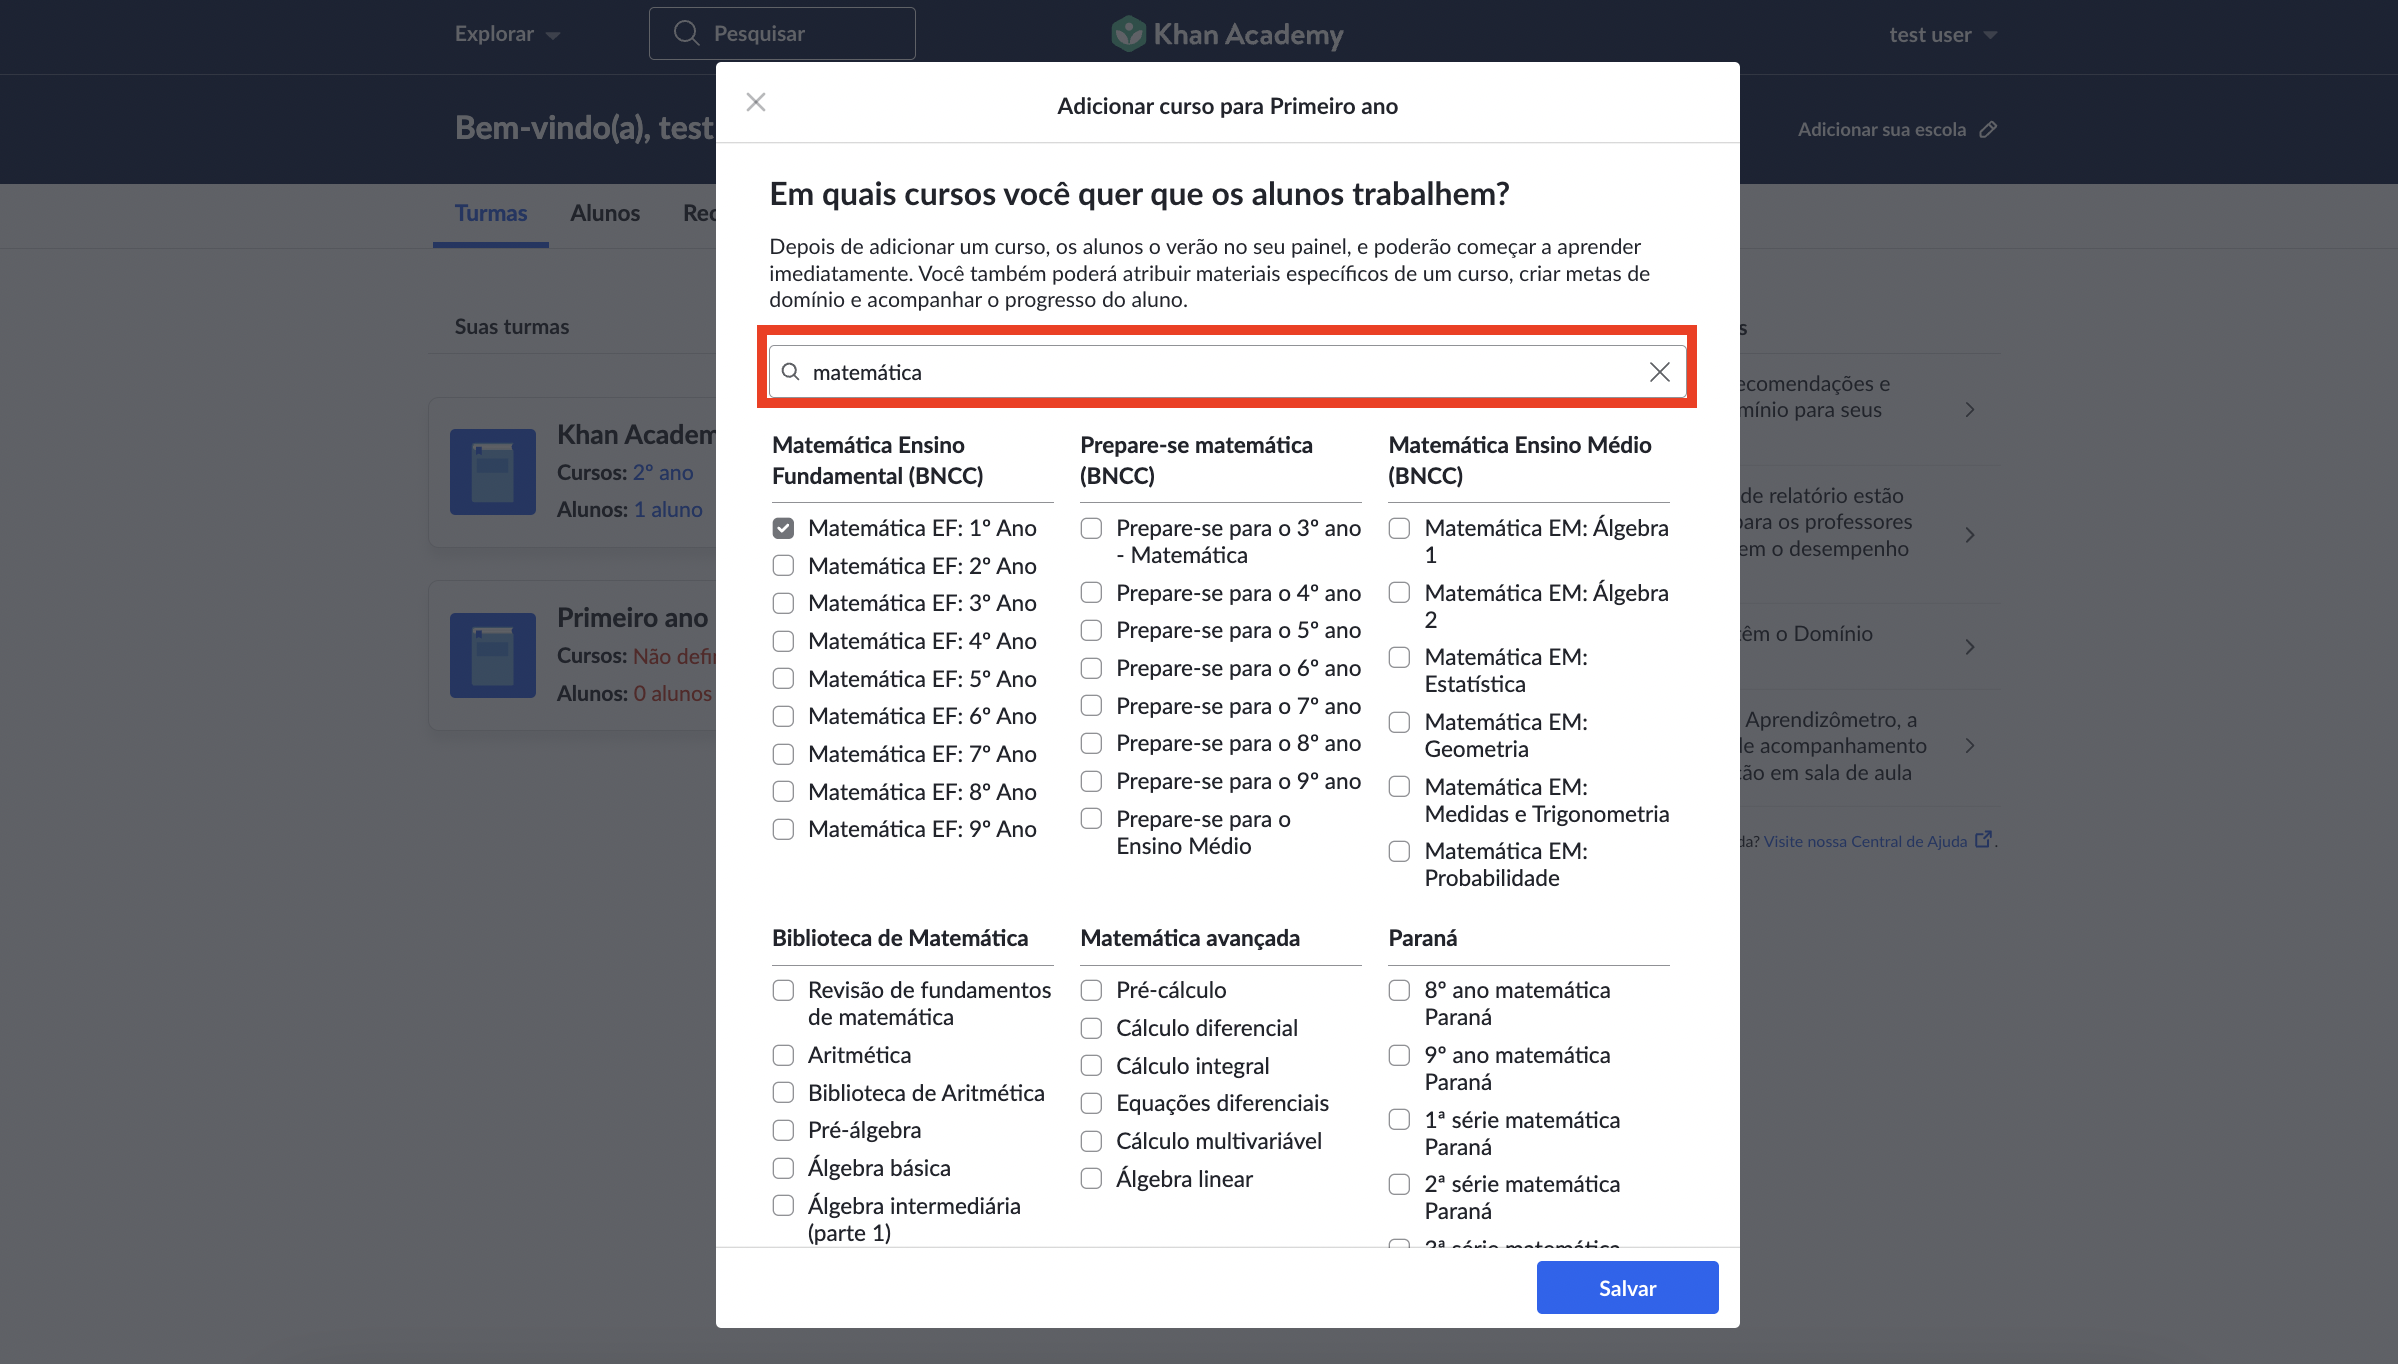Switch to the Alunos tab

point(605,213)
